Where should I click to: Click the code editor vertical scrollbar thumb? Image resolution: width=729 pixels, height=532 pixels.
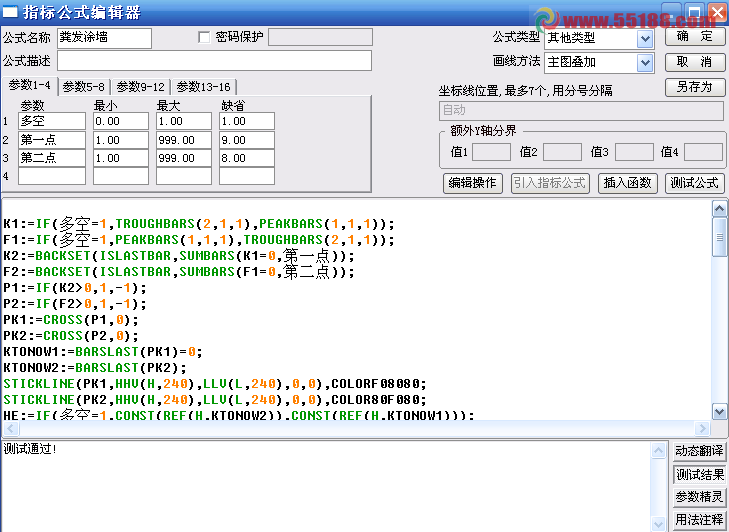(x=719, y=237)
